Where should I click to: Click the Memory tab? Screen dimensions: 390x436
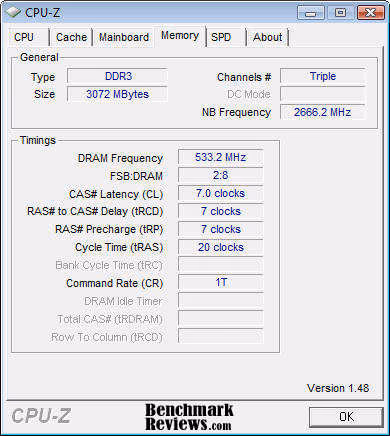(180, 35)
